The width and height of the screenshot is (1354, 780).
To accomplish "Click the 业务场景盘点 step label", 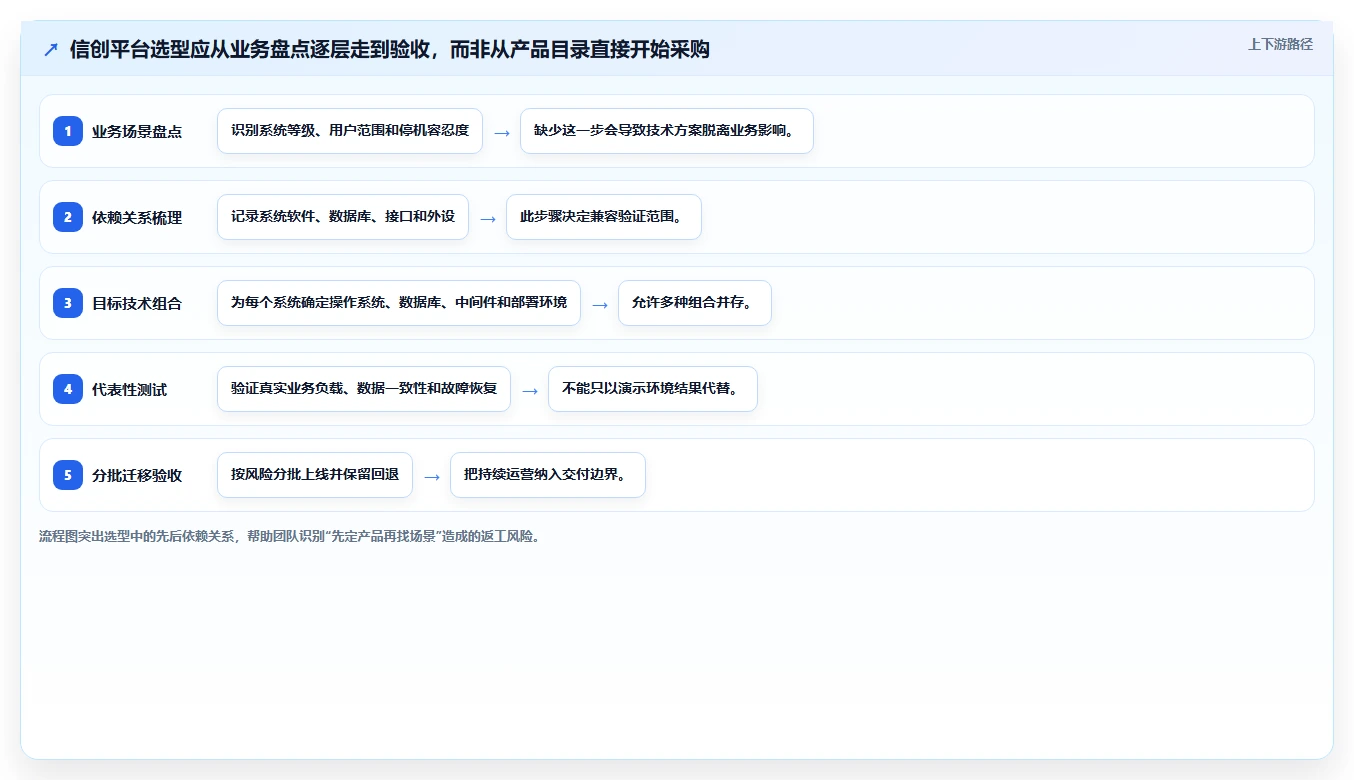I will click(137, 132).
